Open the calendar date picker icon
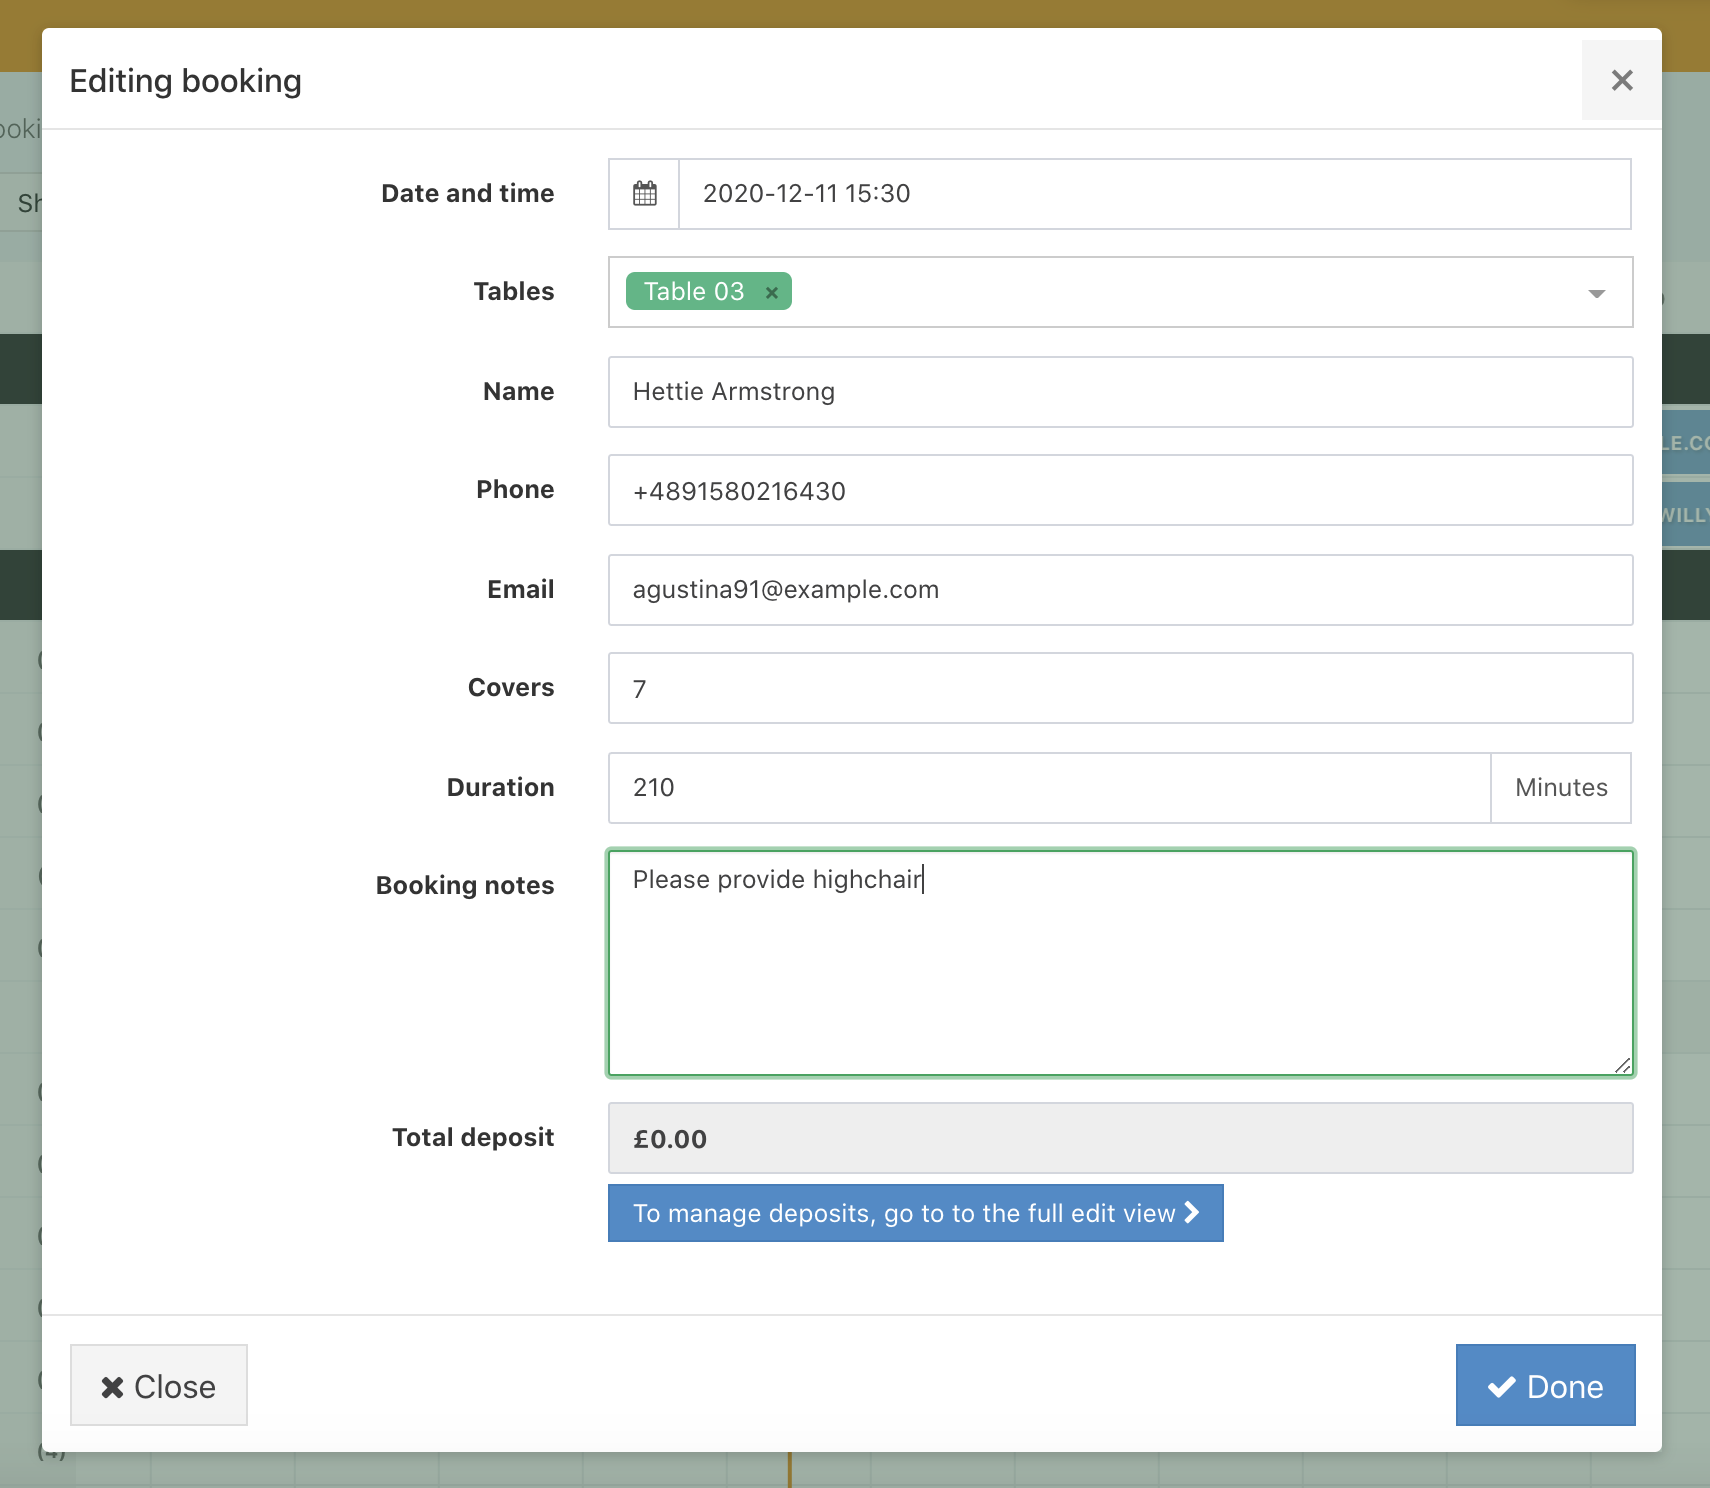 tap(645, 194)
